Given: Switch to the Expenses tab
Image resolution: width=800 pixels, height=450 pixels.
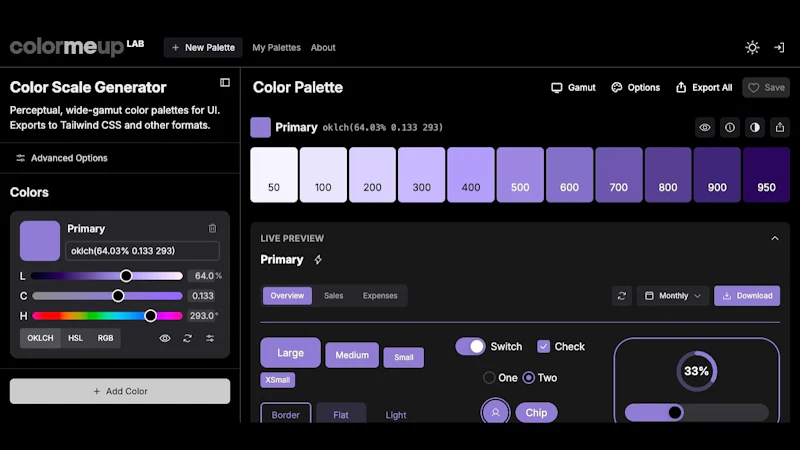Looking at the screenshot, I should point(380,296).
